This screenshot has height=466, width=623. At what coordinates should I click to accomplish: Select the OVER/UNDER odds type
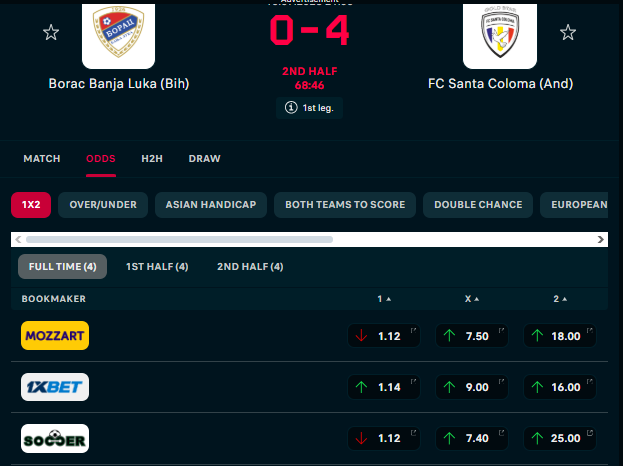click(103, 205)
